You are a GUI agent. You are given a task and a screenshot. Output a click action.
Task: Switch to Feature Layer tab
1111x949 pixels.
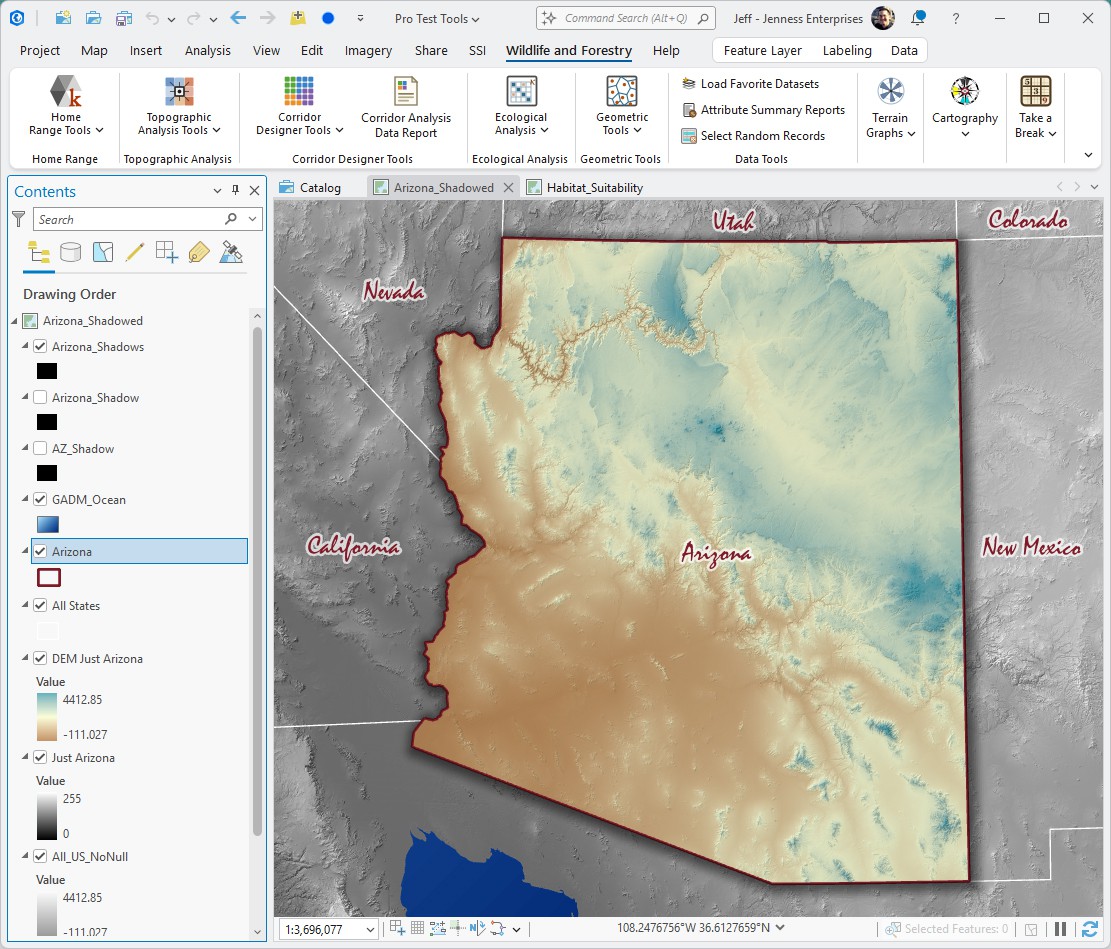(x=762, y=50)
